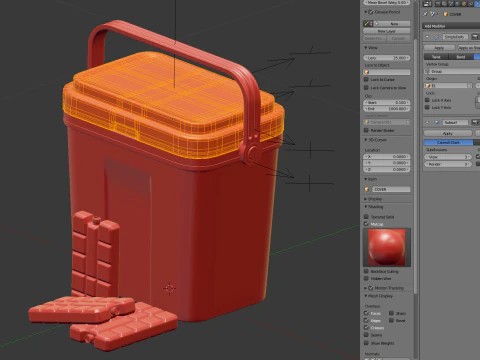Adjust the Clip Start value field

(387, 102)
